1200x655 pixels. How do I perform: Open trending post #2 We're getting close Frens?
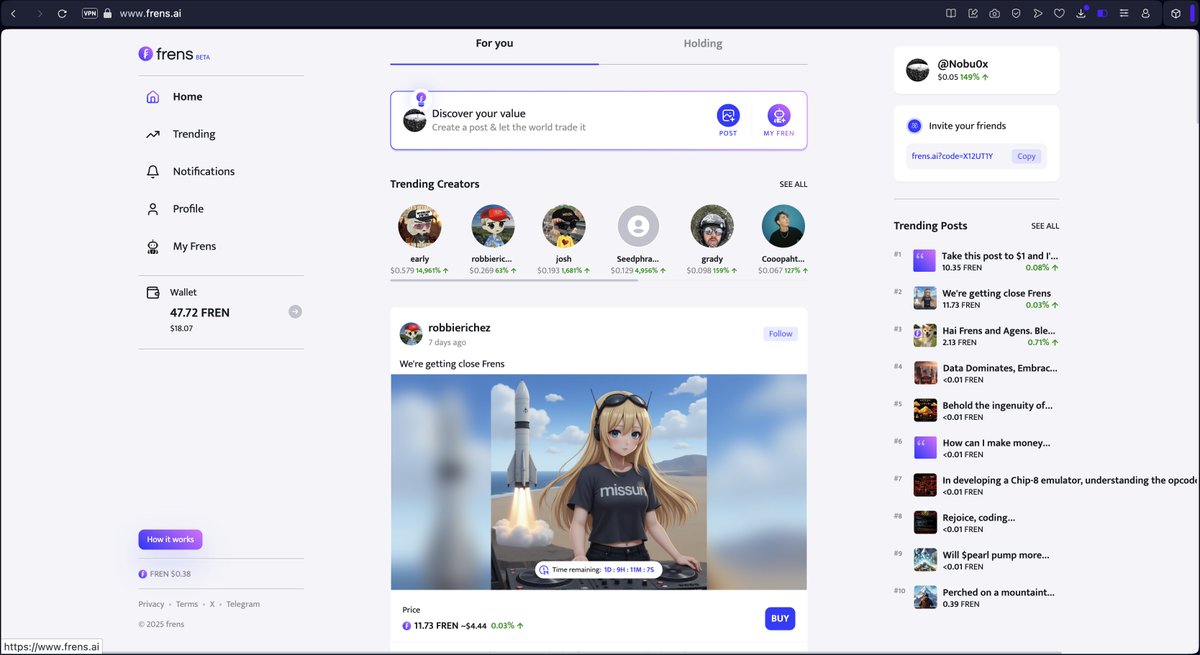pos(976,299)
